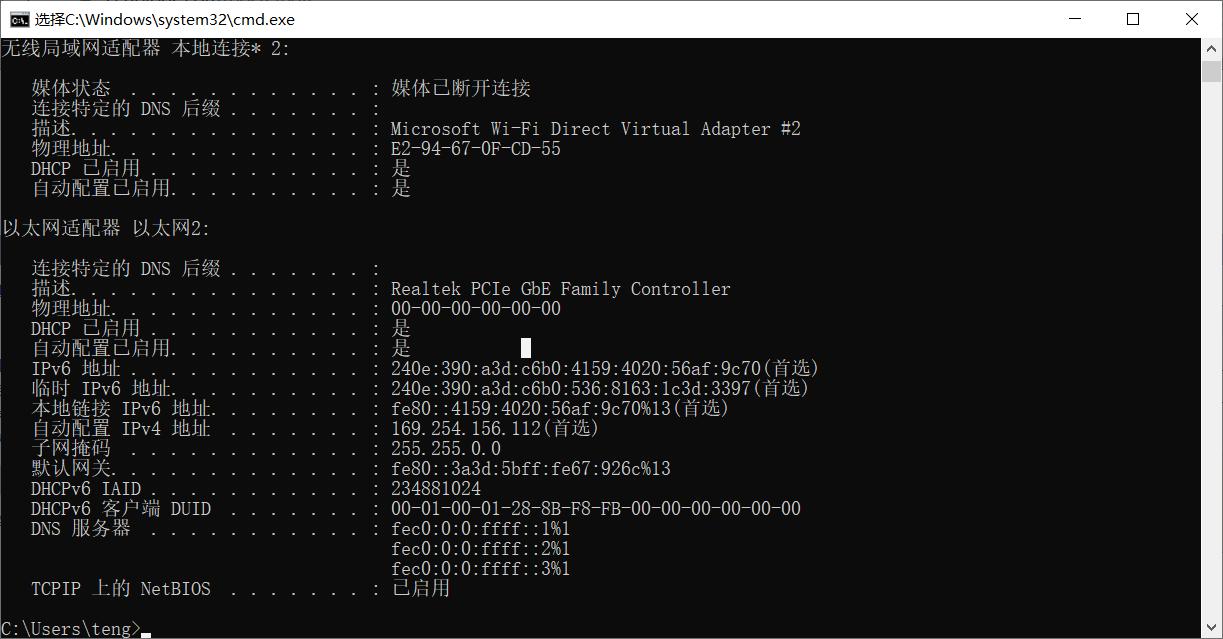Image resolution: width=1223 pixels, height=639 pixels.
Task: Click the C:\Users\teng> prompt line
Action: tap(70, 628)
